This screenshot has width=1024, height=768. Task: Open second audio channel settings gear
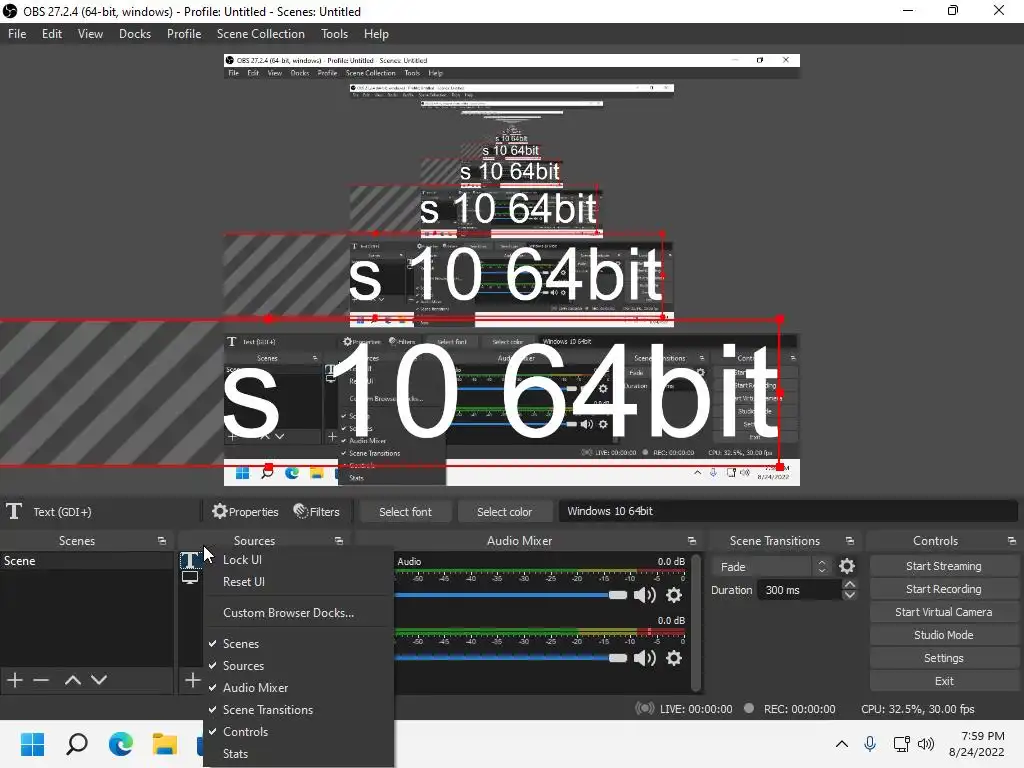(x=674, y=658)
